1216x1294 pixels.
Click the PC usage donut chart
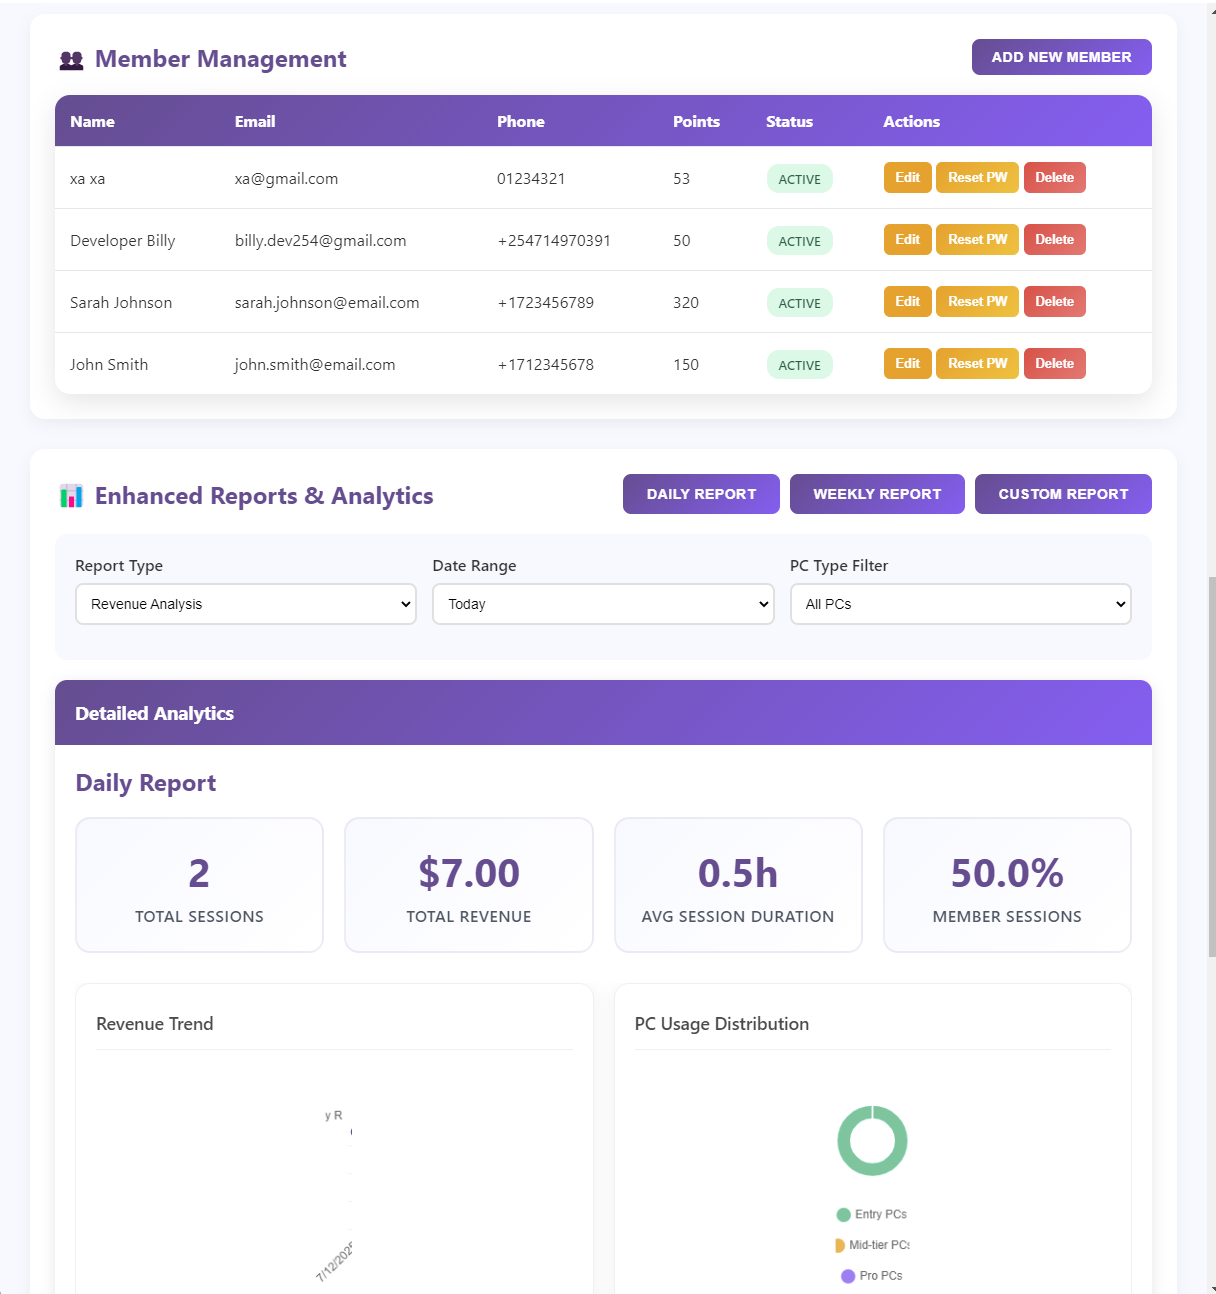click(x=872, y=1140)
